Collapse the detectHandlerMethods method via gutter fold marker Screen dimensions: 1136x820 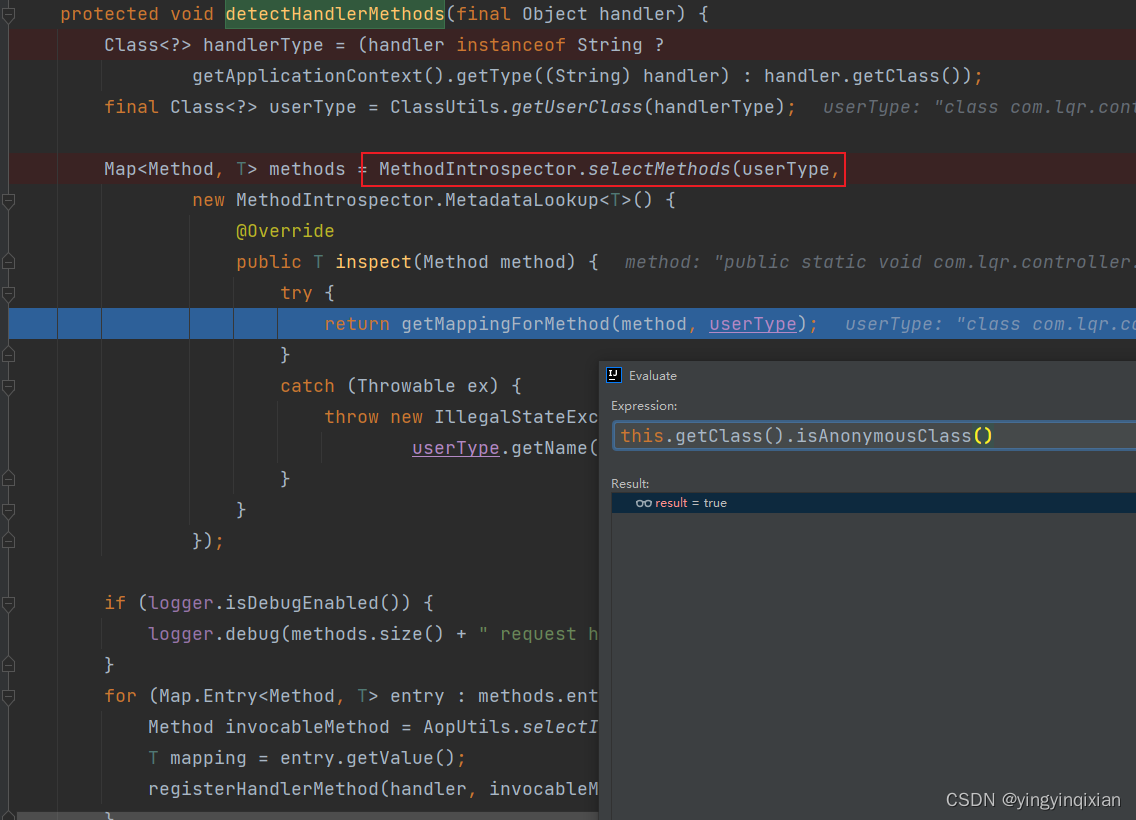(9, 14)
